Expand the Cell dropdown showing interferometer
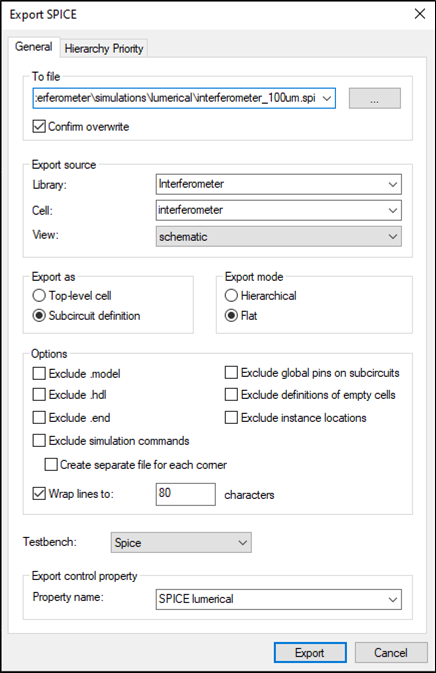The width and height of the screenshot is (436, 673). 279,210
